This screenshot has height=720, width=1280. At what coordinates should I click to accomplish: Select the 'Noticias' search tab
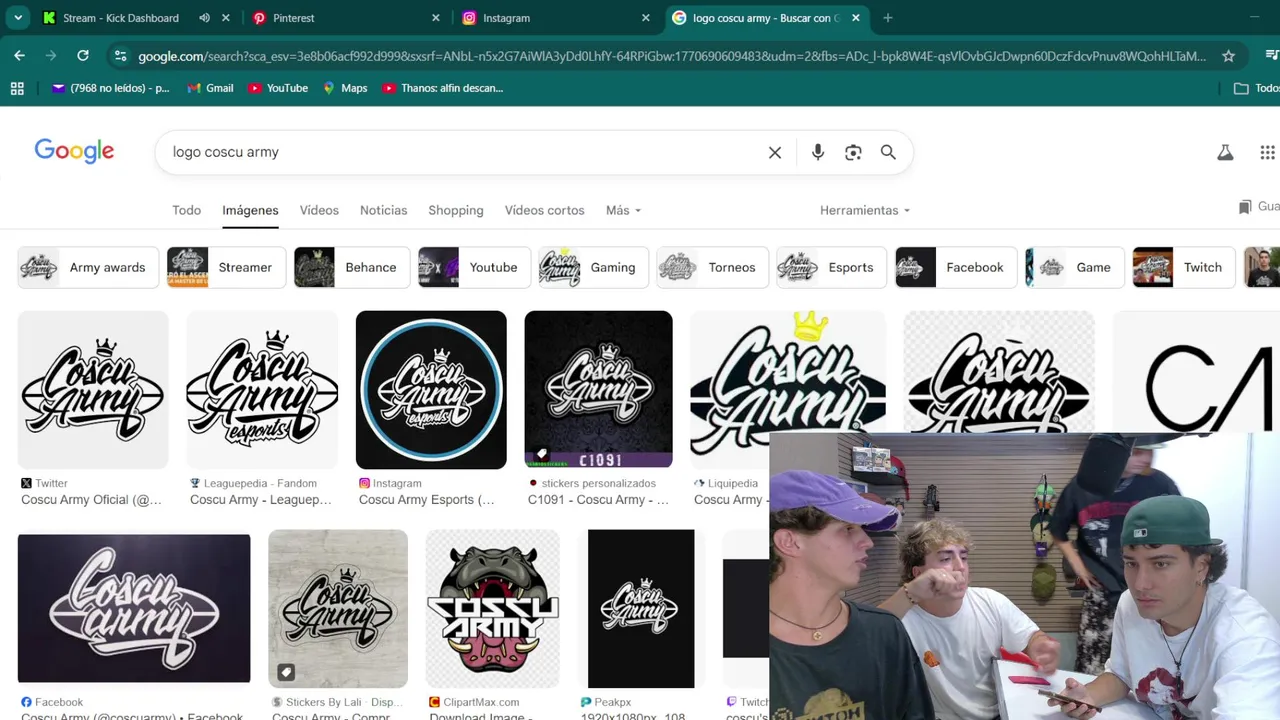[383, 210]
